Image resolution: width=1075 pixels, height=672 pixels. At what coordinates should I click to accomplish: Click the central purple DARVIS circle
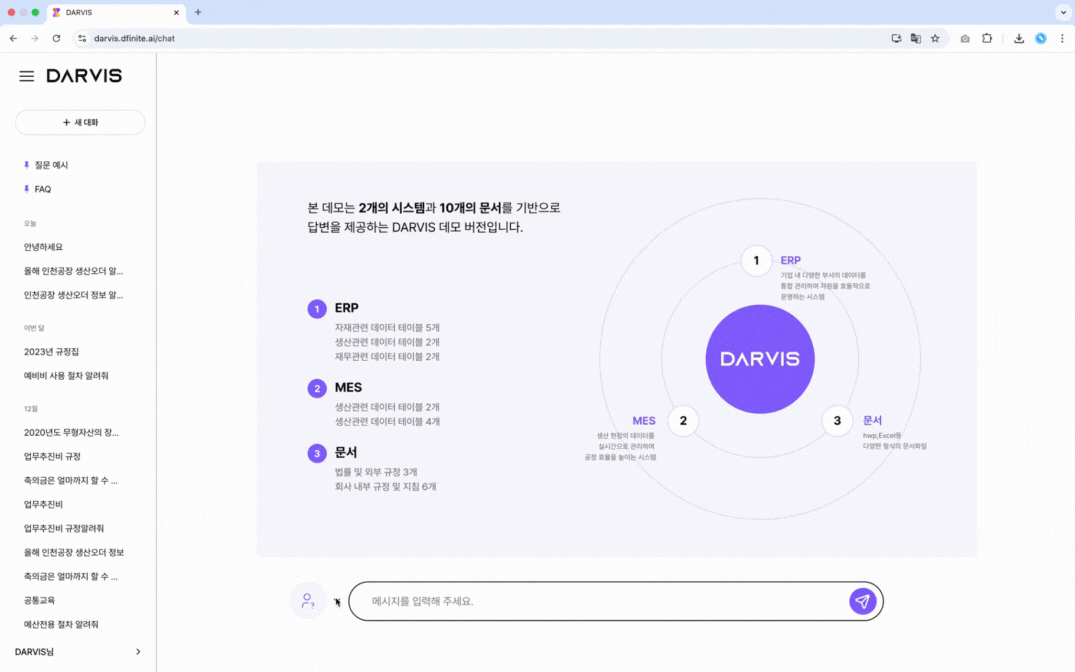pos(760,358)
